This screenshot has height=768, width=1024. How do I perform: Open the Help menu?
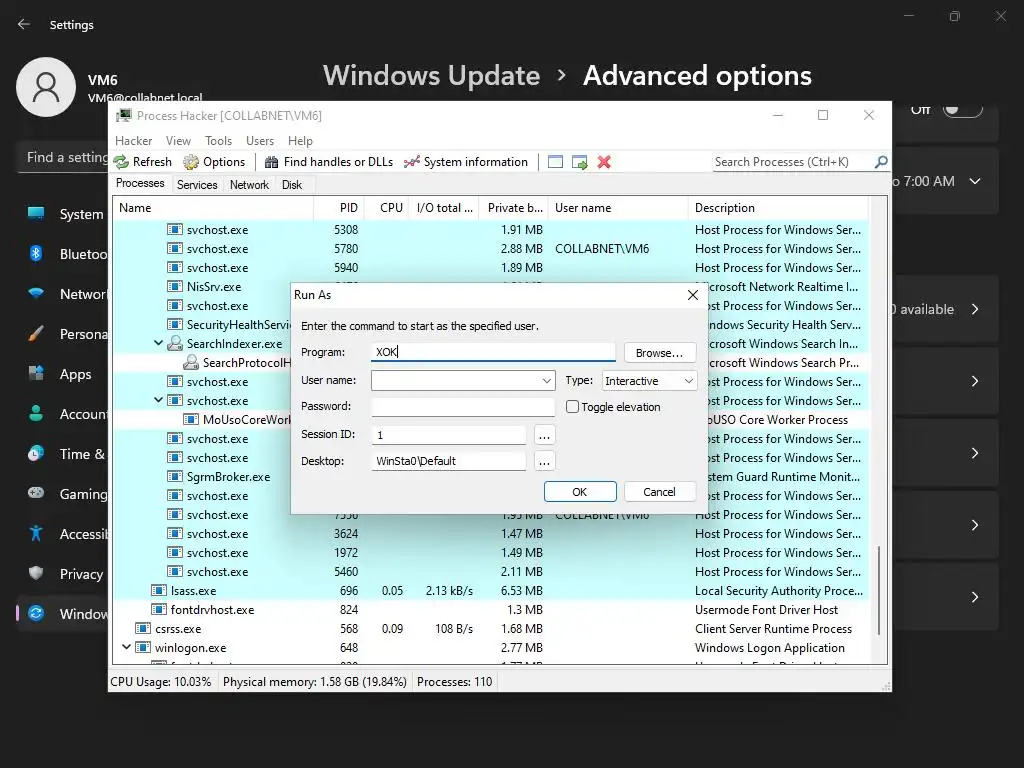(300, 140)
